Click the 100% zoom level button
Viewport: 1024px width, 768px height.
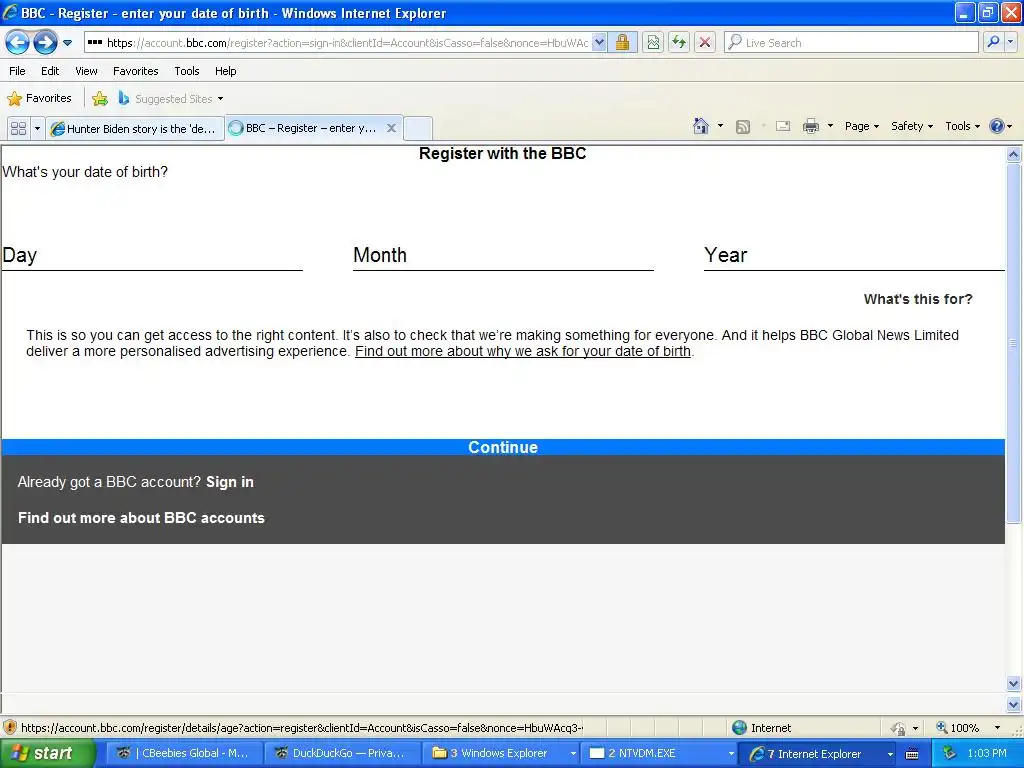coord(957,728)
